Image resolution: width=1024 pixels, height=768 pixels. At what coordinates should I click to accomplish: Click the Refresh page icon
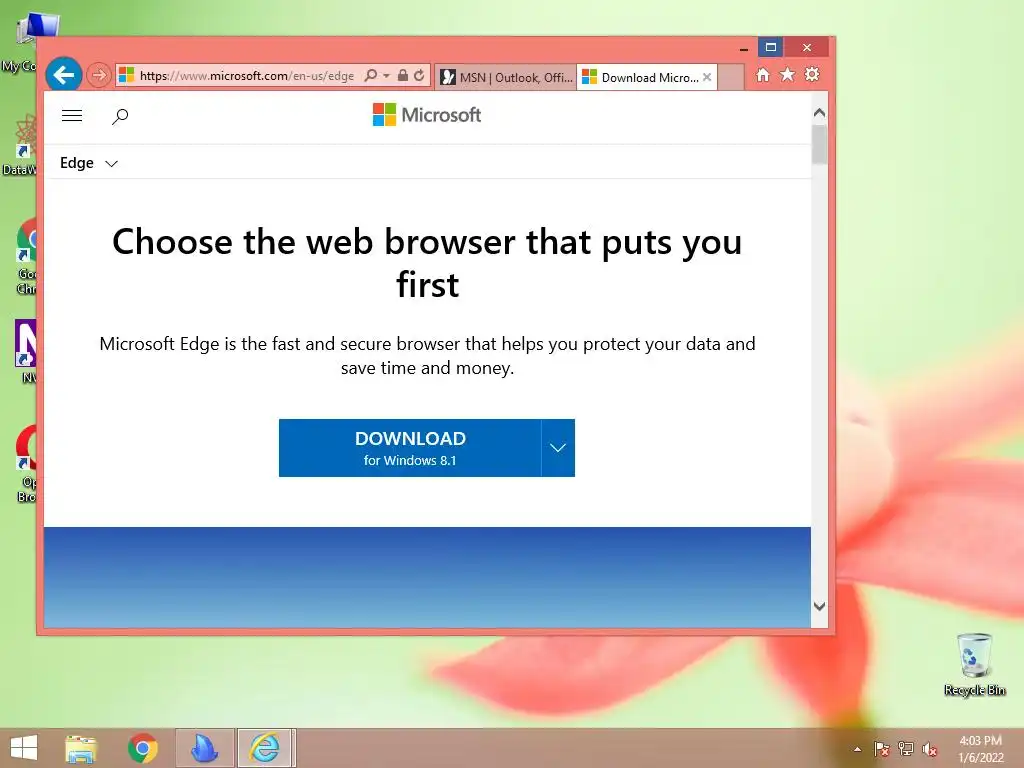pyautogui.click(x=419, y=75)
